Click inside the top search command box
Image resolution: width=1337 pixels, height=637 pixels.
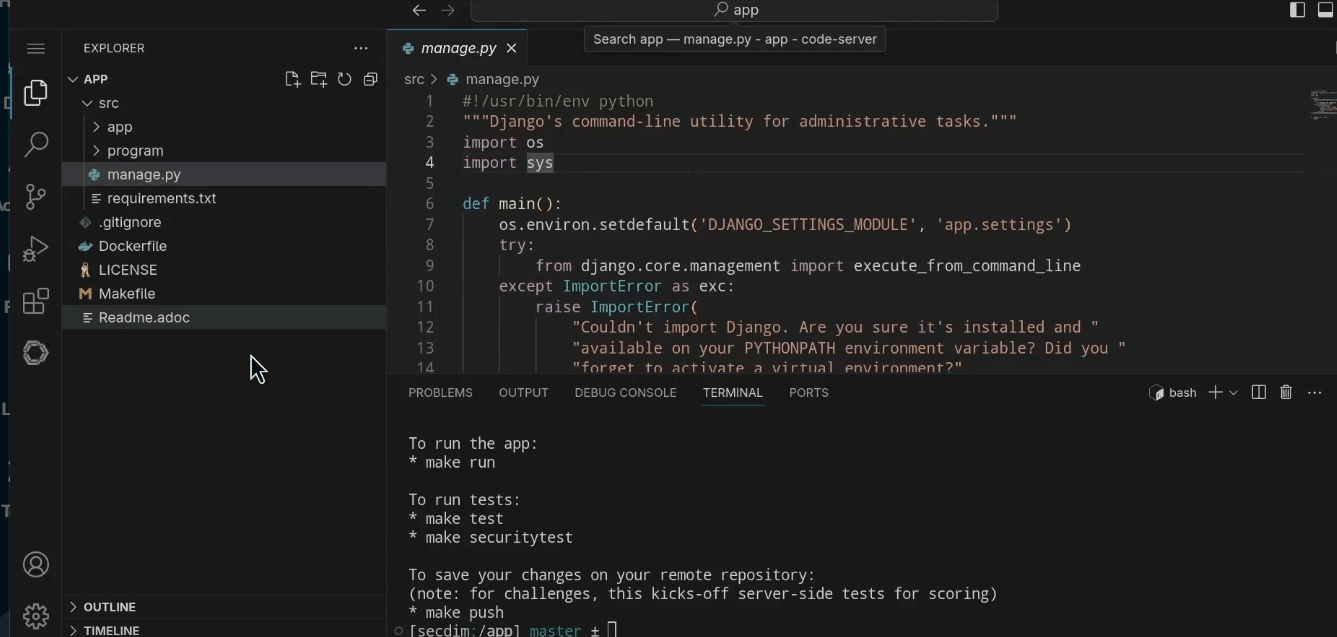[x=736, y=10]
